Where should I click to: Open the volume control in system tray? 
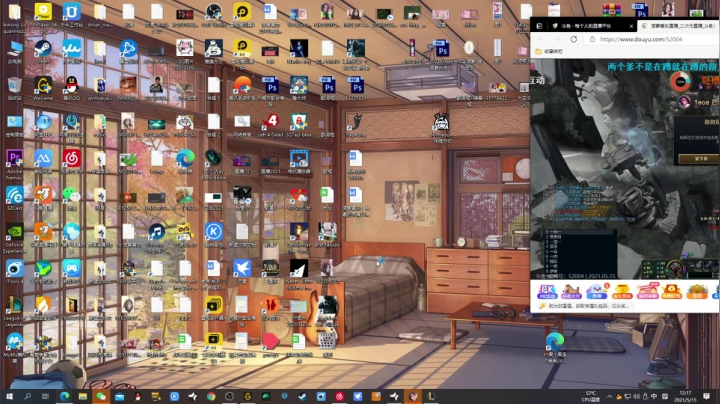[636, 396]
